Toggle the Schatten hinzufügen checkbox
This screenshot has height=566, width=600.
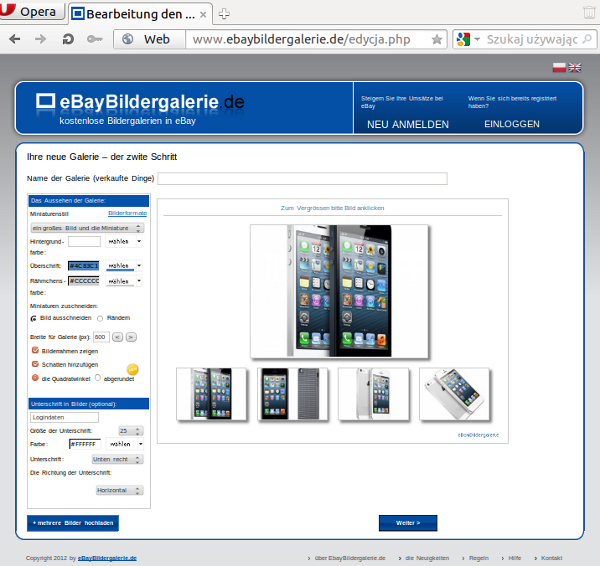click(35, 364)
